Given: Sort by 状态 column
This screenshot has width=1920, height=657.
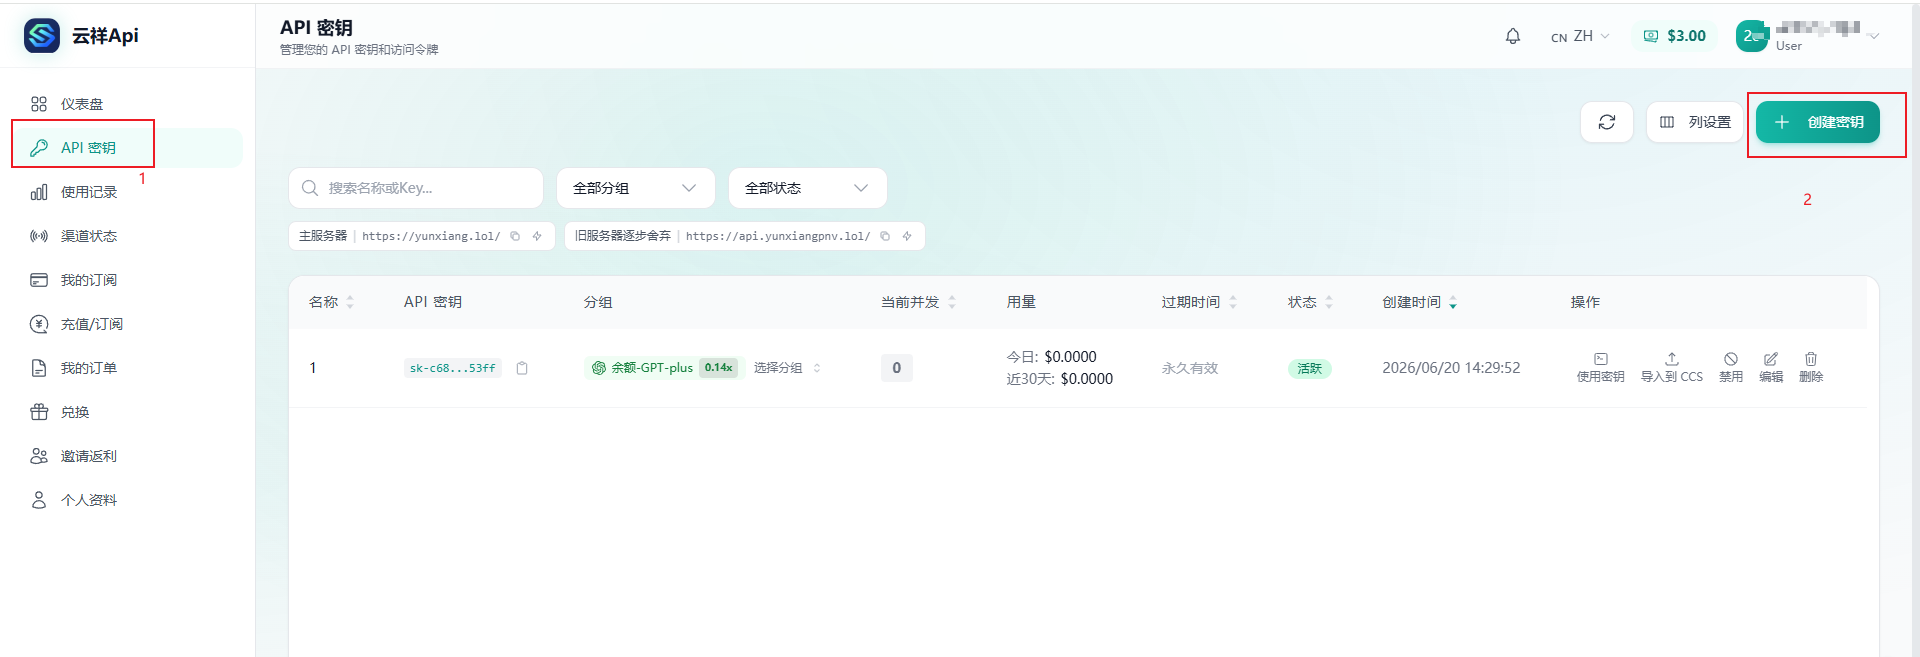Looking at the screenshot, I should click(x=1310, y=302).
